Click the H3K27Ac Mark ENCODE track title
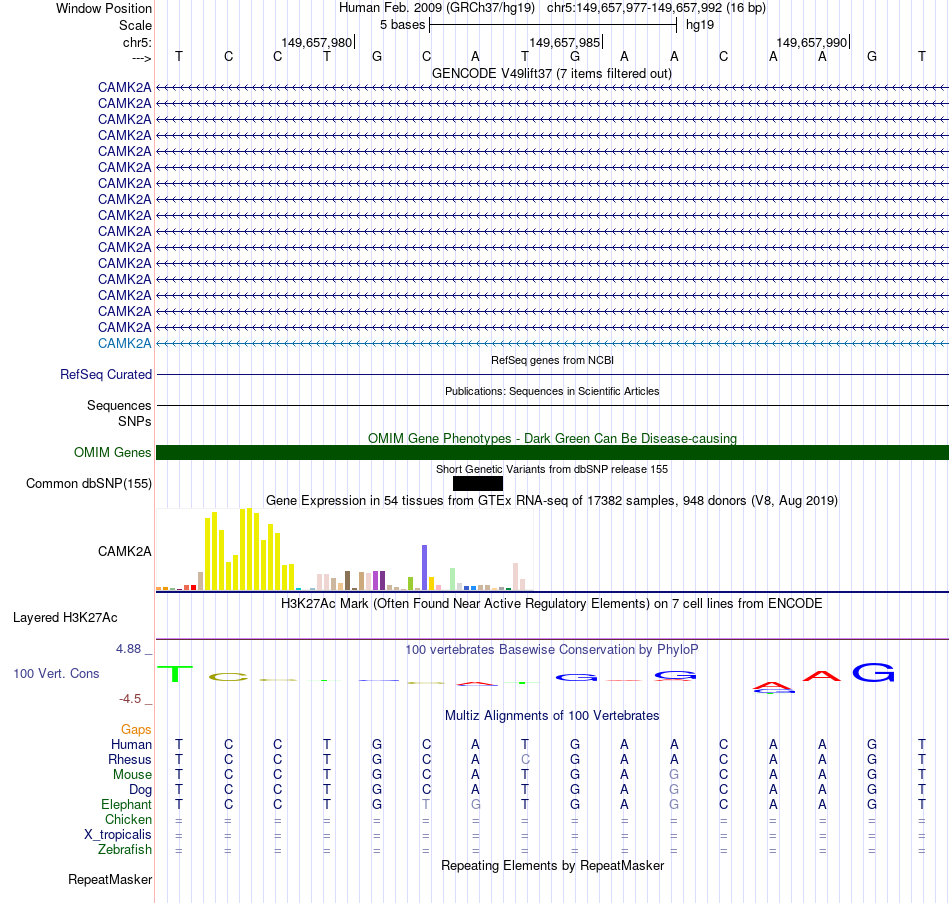This screenshot has width=950, height=903. click(x=551, y=604)
